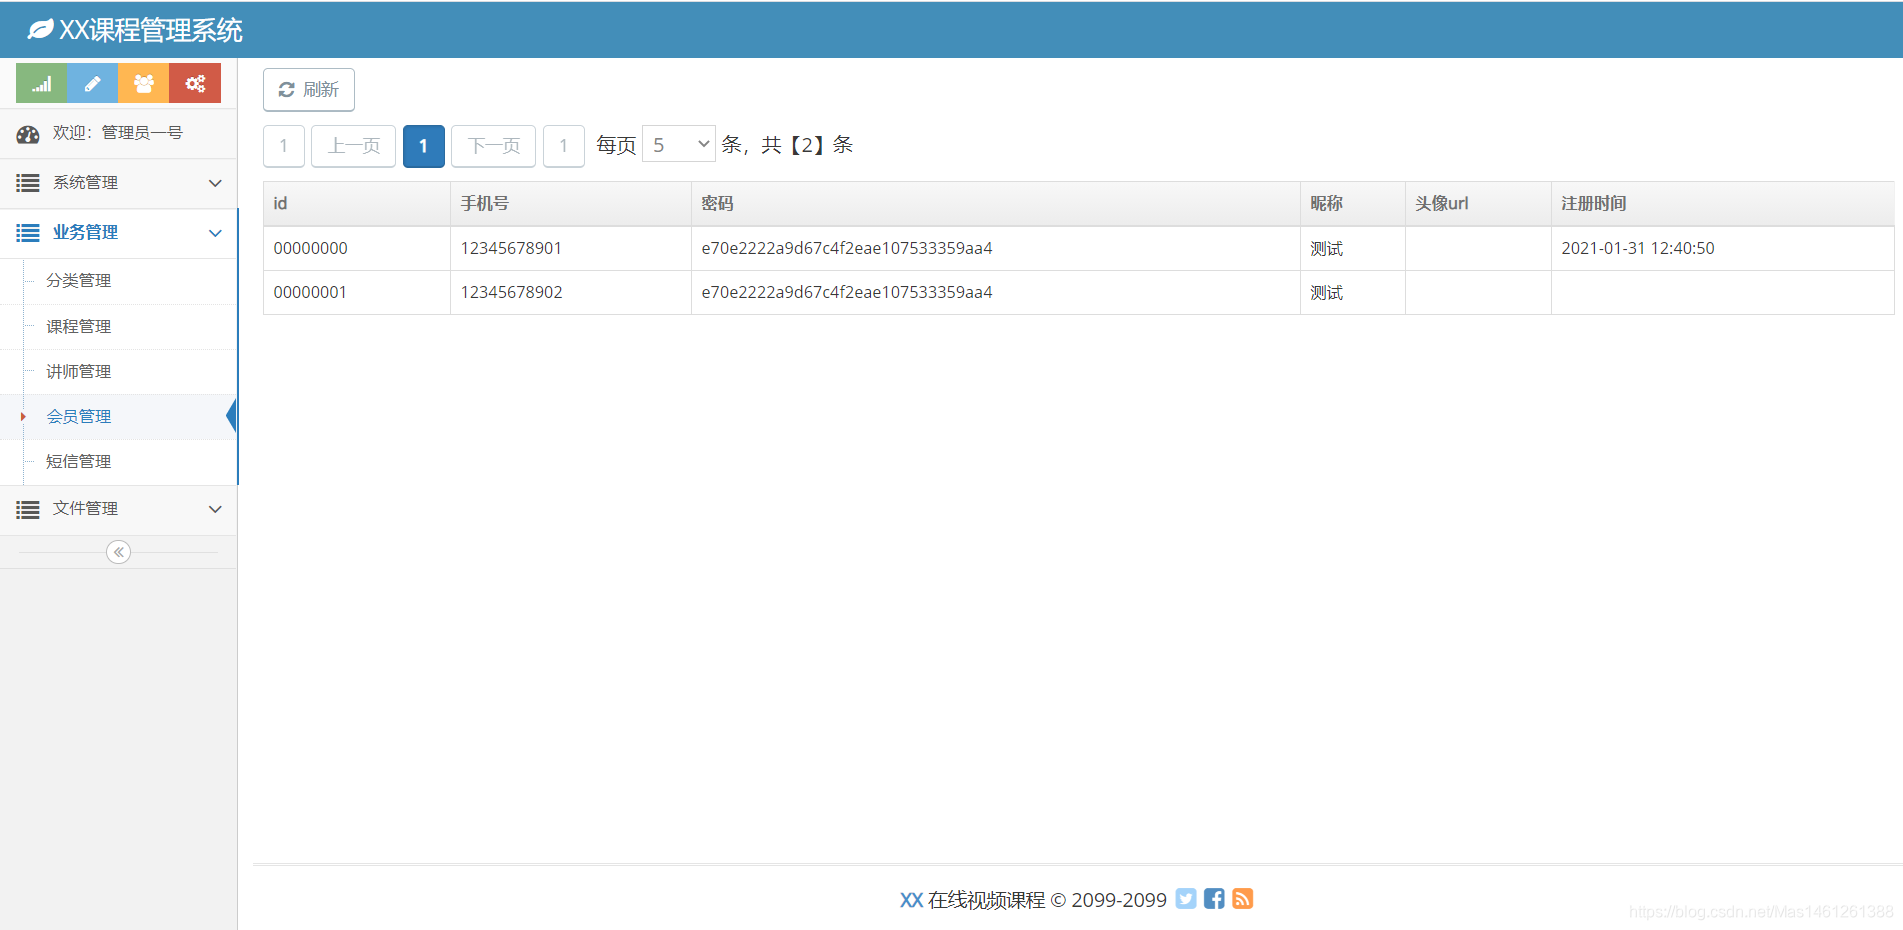Open the Twitter icon in the footer
This screenshot has height=930, width=1903.
(x=1186, y=899)
